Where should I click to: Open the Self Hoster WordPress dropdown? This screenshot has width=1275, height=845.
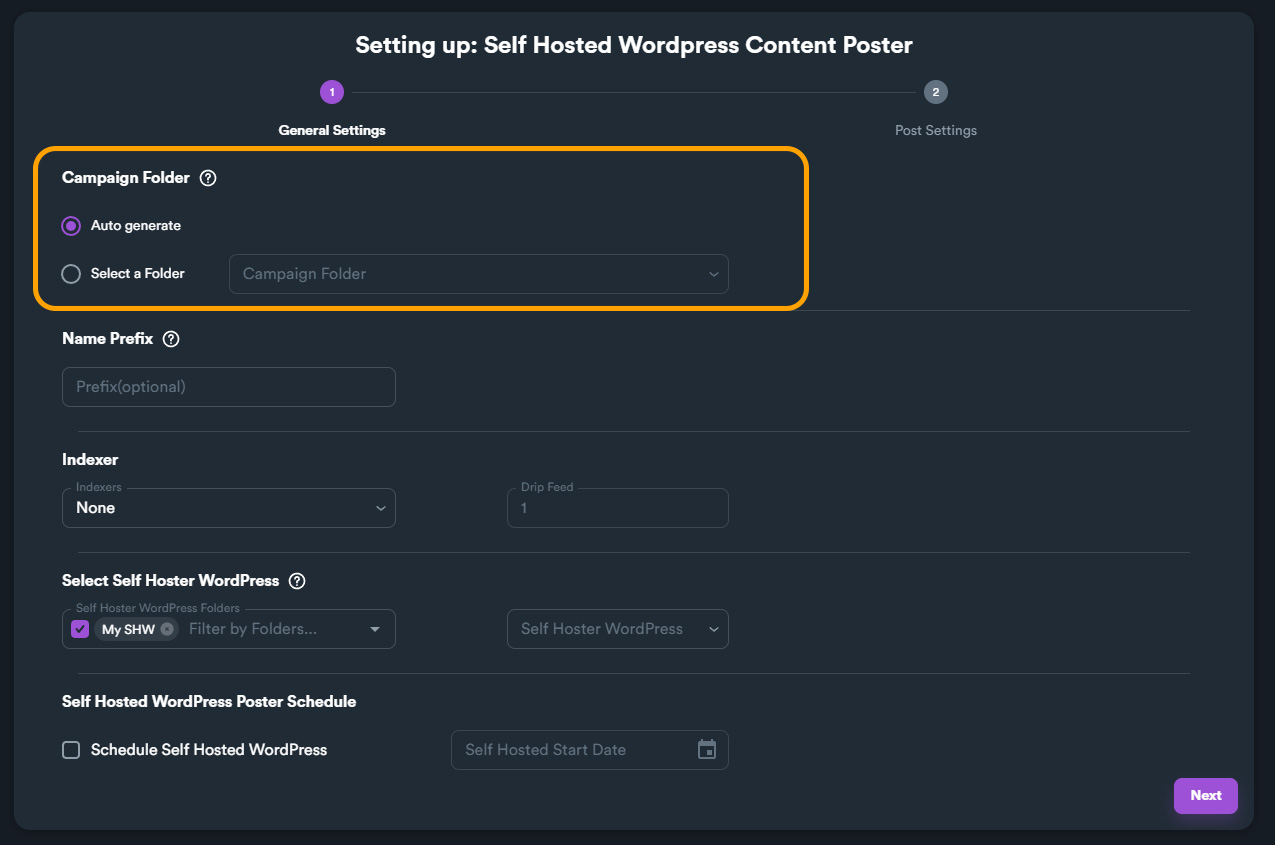click(x=617, y=629)
